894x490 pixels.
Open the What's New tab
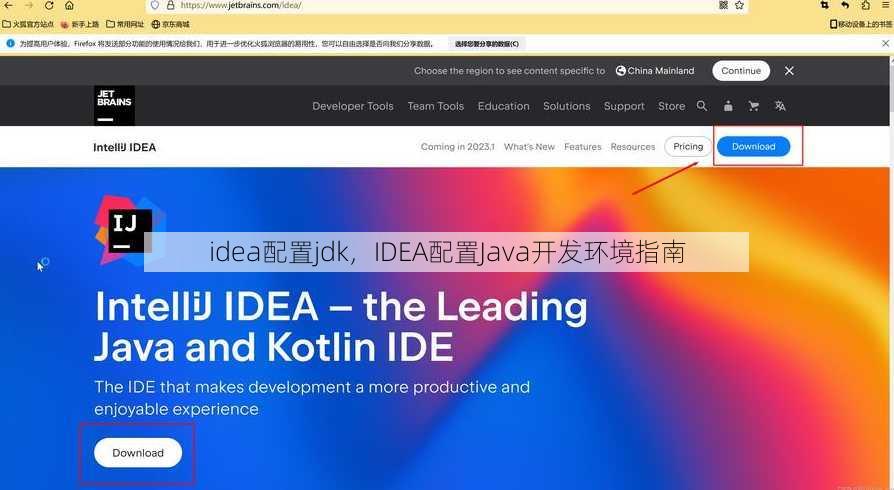tap(529, 147)
